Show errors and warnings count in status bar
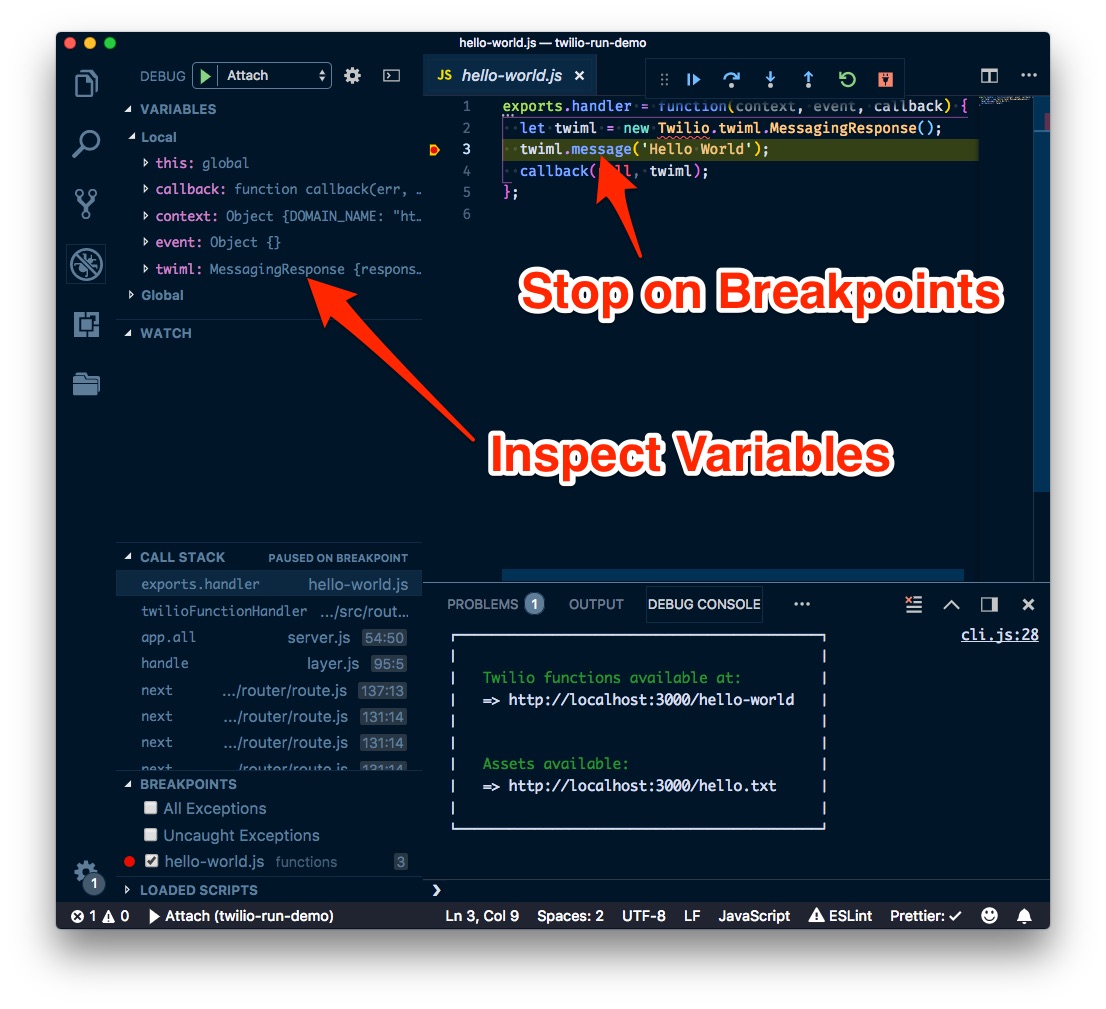Image resolution: width=1106 pixels, height=1009 pixels. pyautogui.click(x=100, y=916)
